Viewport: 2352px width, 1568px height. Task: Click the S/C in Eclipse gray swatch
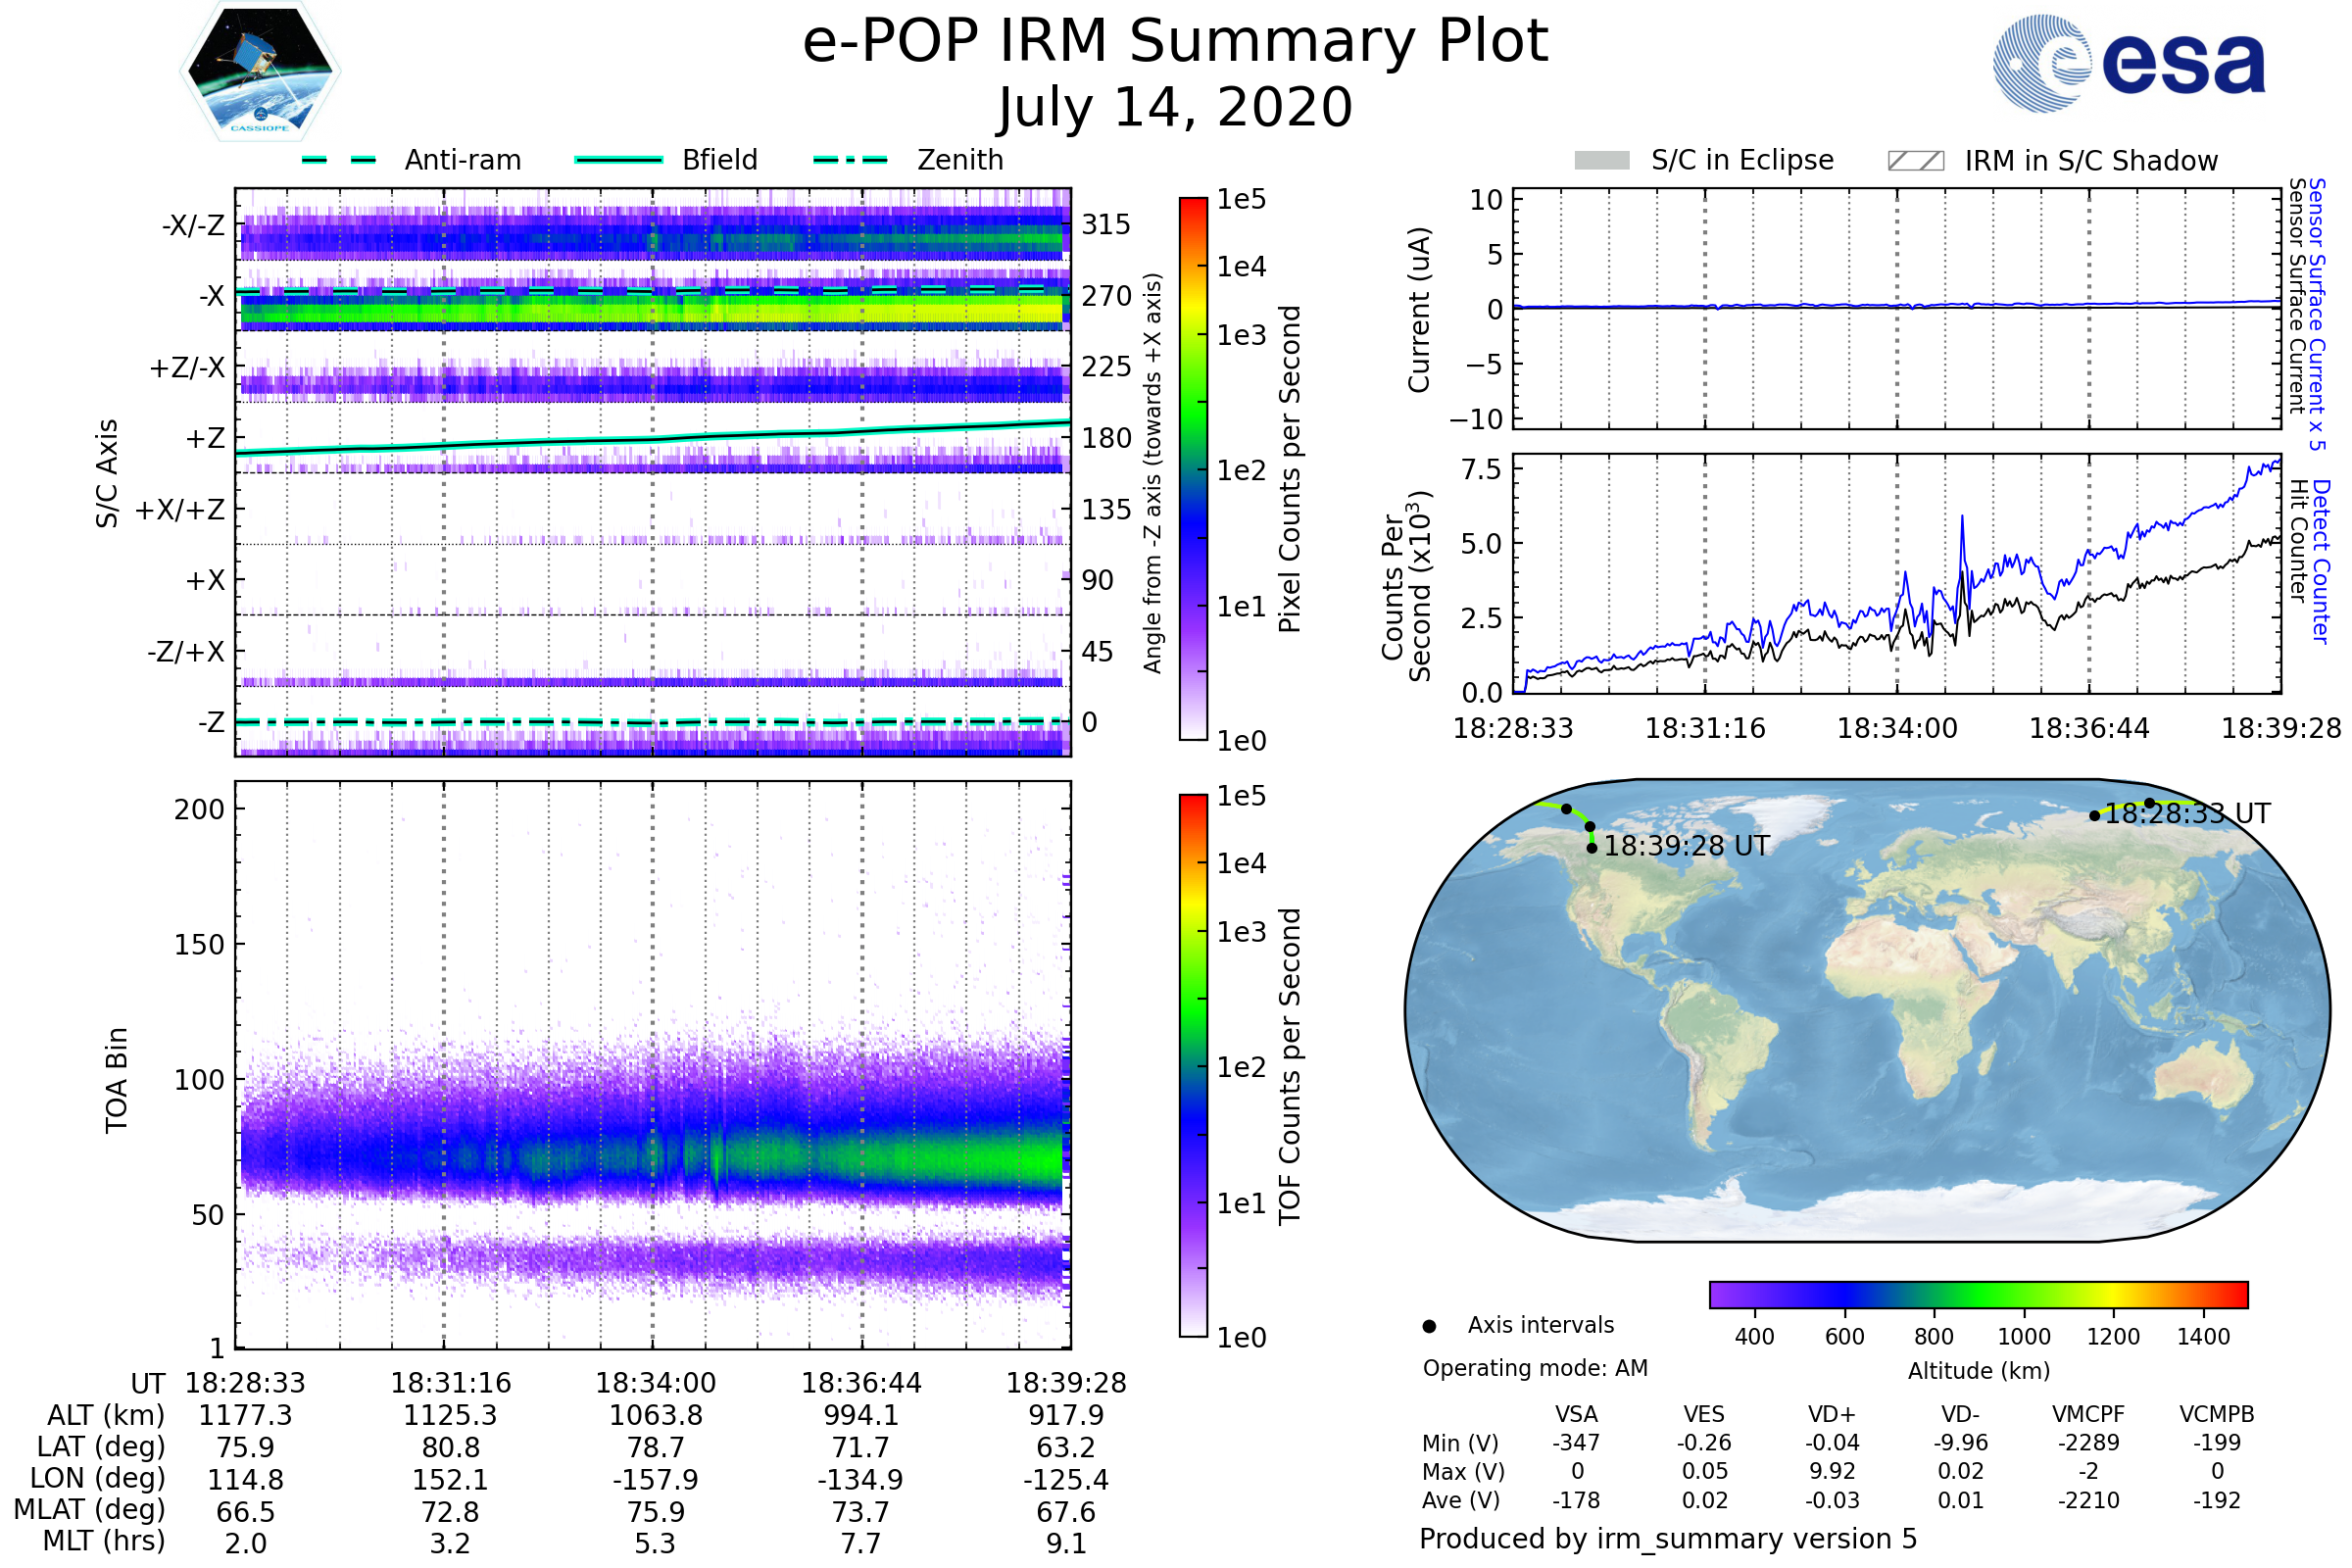[x=1601, y=160]
